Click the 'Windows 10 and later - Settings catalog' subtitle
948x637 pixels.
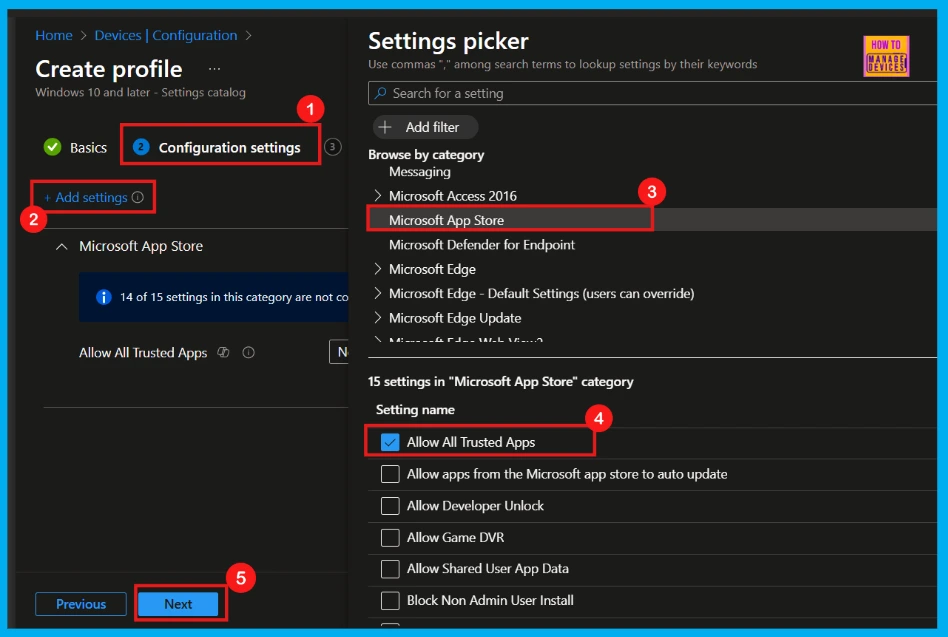pyautogui.click(x=140, y=92)
